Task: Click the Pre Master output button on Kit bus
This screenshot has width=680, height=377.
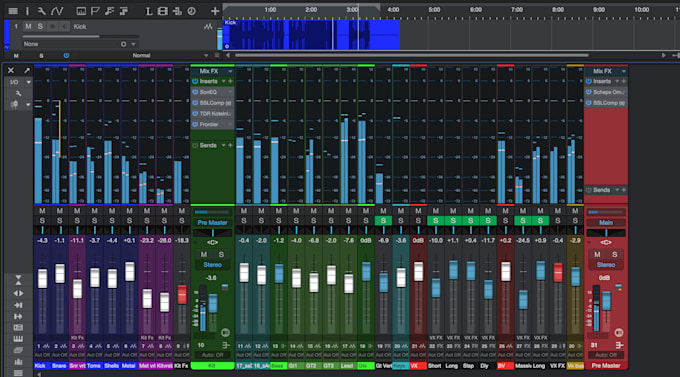Action: coord(212,223)
